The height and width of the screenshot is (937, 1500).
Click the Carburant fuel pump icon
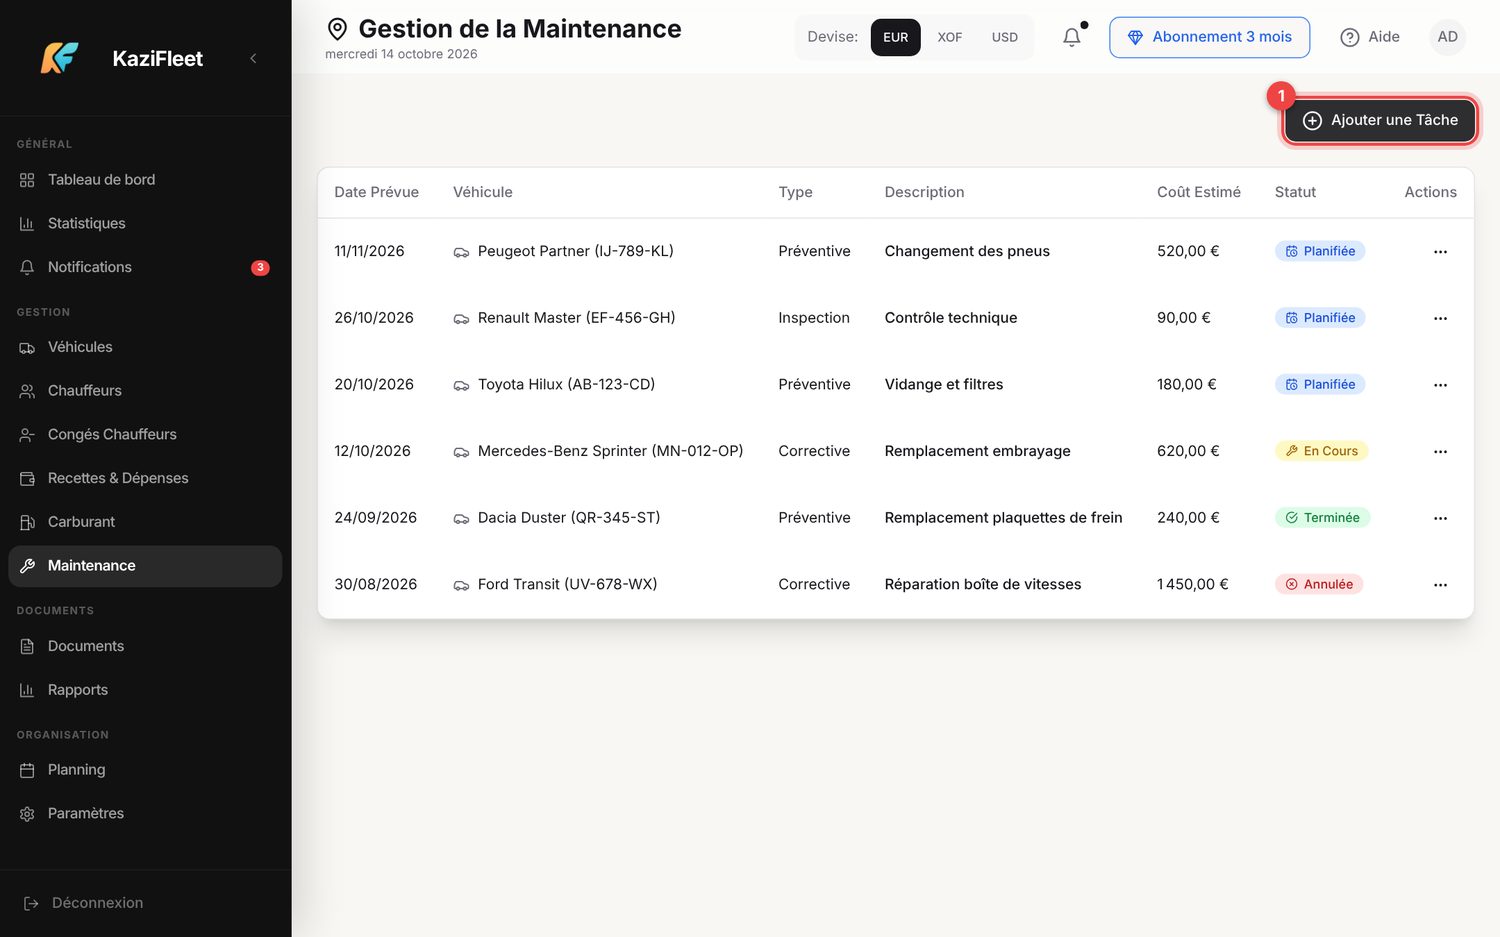click(x=27, y=522)
